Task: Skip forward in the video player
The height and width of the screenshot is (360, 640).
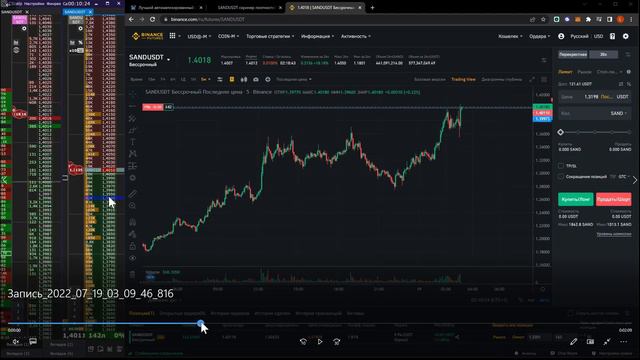Action: [337, 342]
